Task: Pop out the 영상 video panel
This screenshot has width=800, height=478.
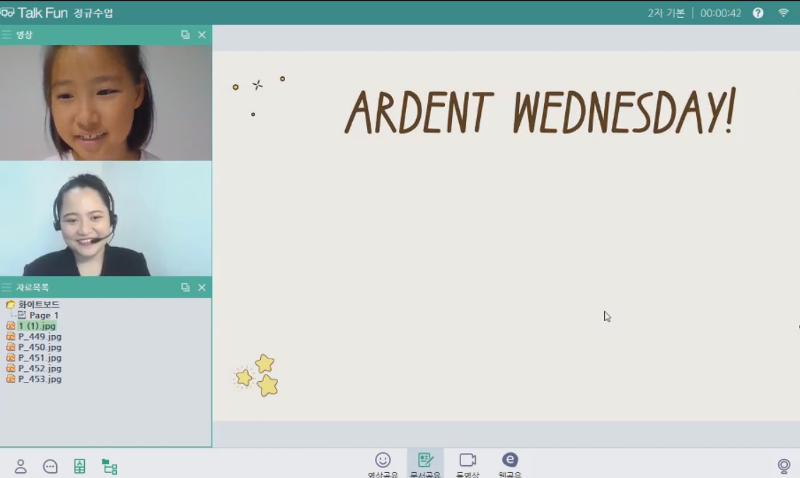Action: [x=185, y=35]
